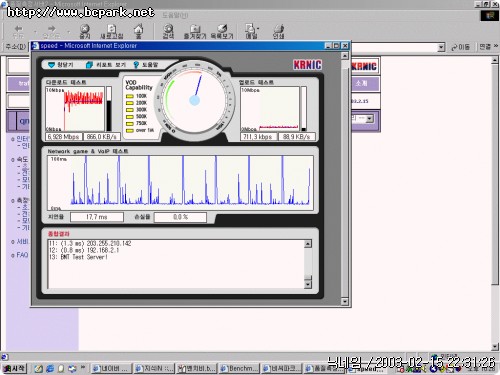Click the Refresh toolbar icon
This screenshot has height=375, width=500.
(112, 28)
